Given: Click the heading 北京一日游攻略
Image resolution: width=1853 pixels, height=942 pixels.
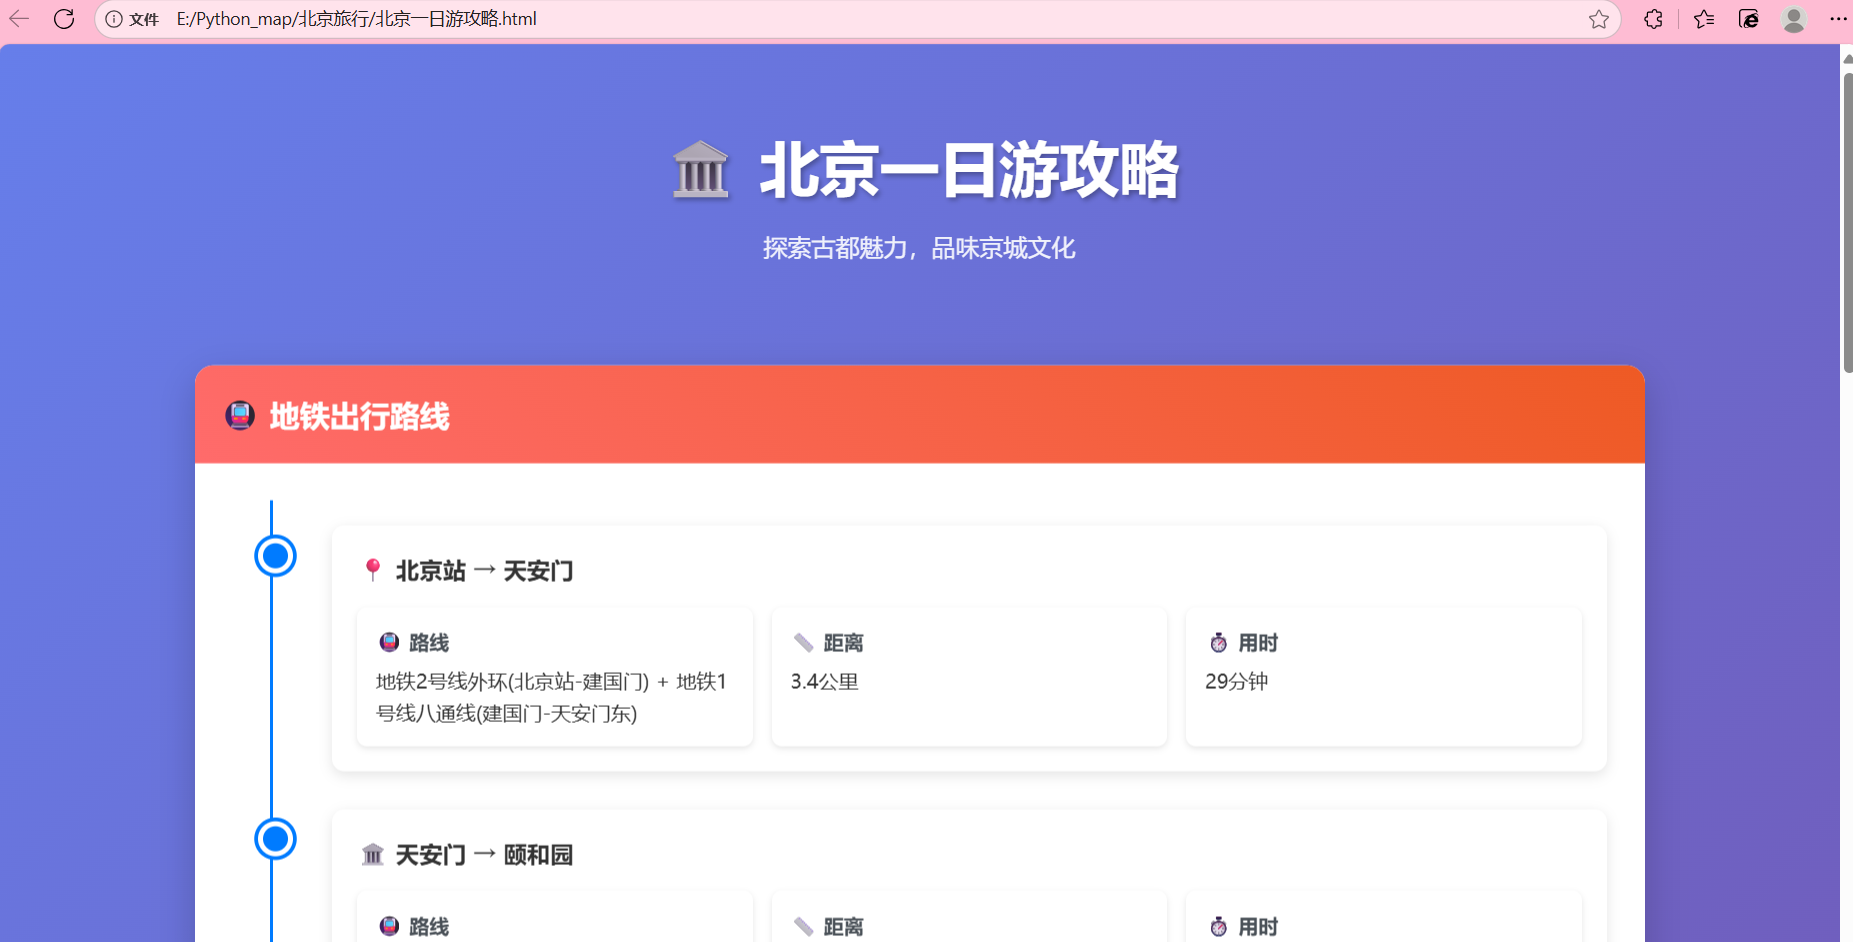Looking at the screenshot, I should (969, 170).
